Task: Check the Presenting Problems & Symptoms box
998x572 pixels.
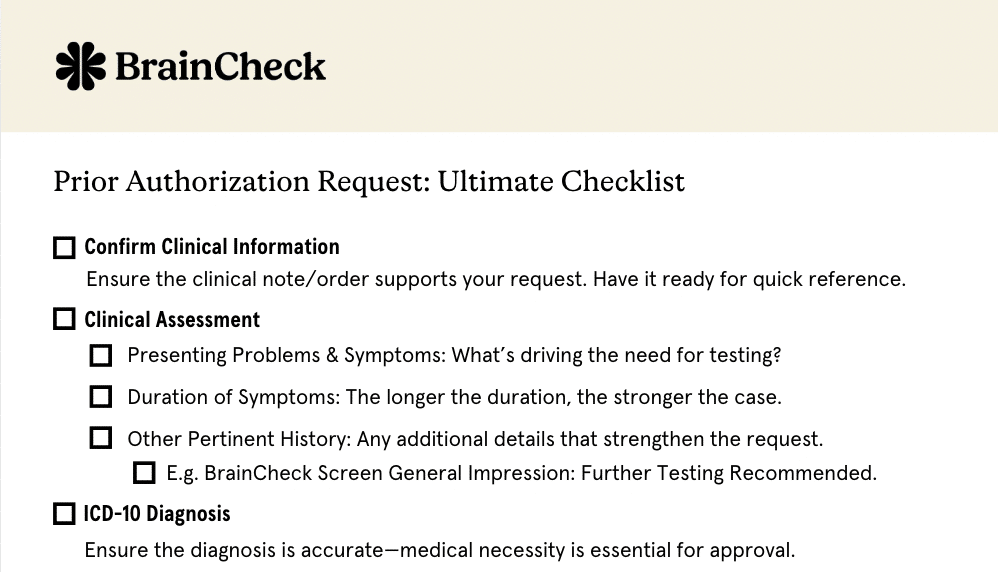Action: click(101, 356)
